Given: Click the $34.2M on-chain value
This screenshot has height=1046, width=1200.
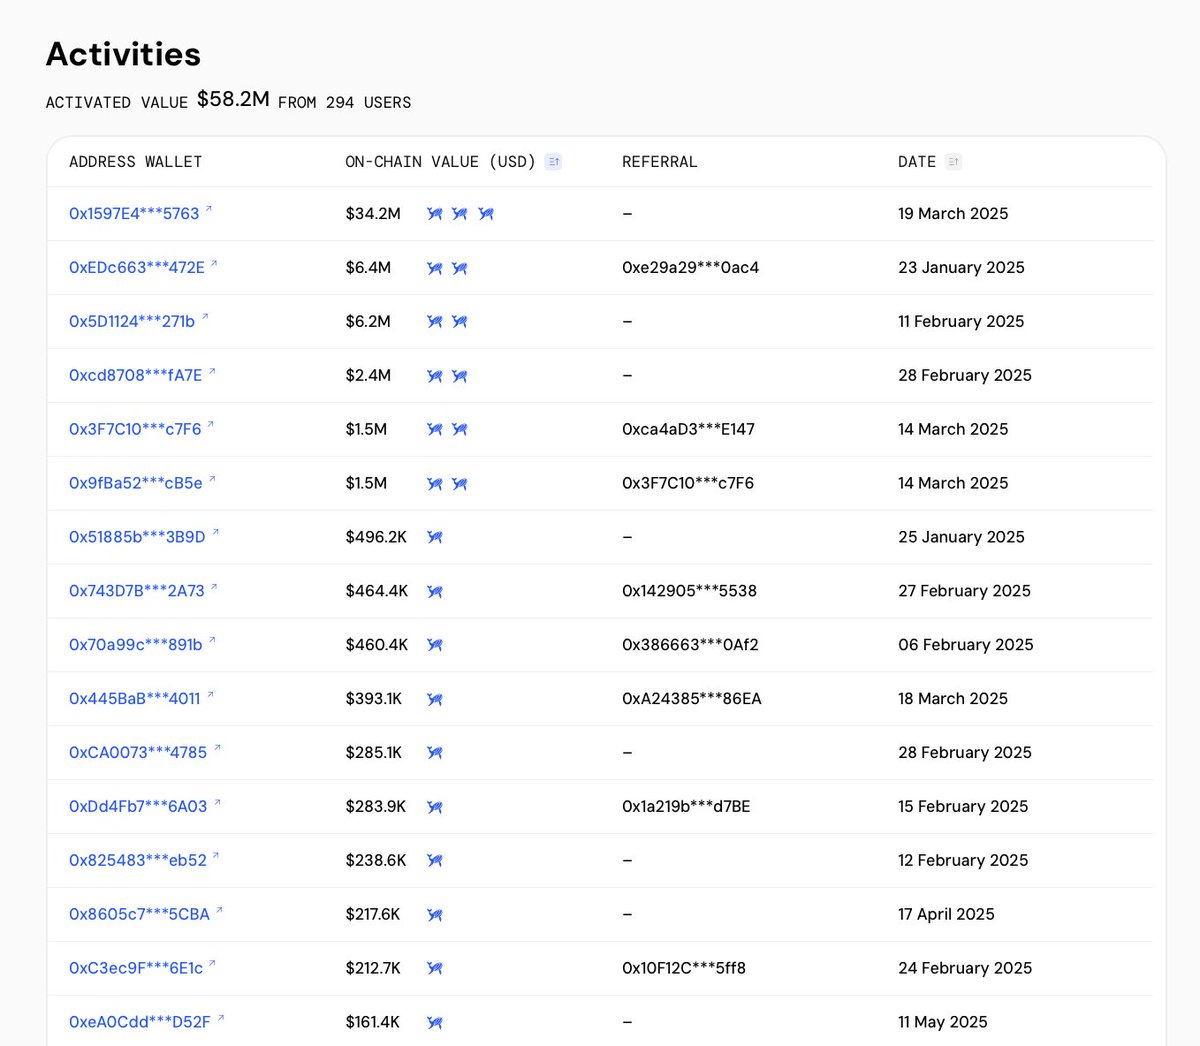Looking at the screenshot, I should [x=373, y=214].
